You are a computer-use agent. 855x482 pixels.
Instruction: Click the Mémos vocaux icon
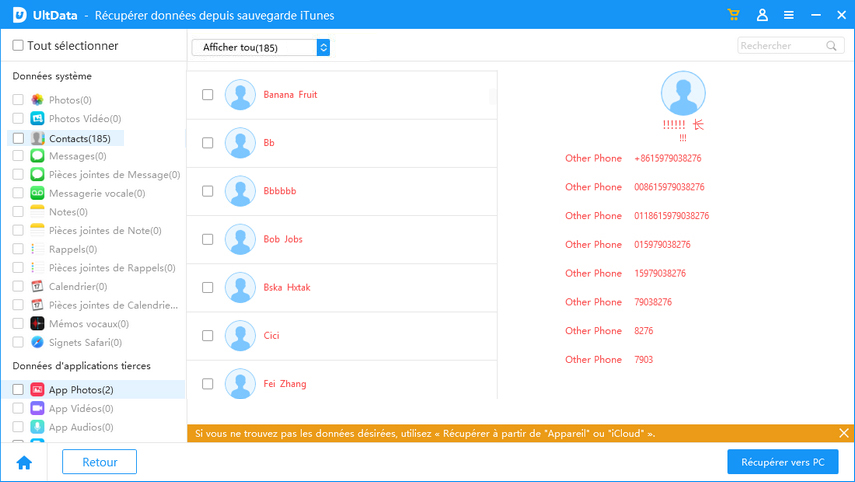tap(37, 324)
